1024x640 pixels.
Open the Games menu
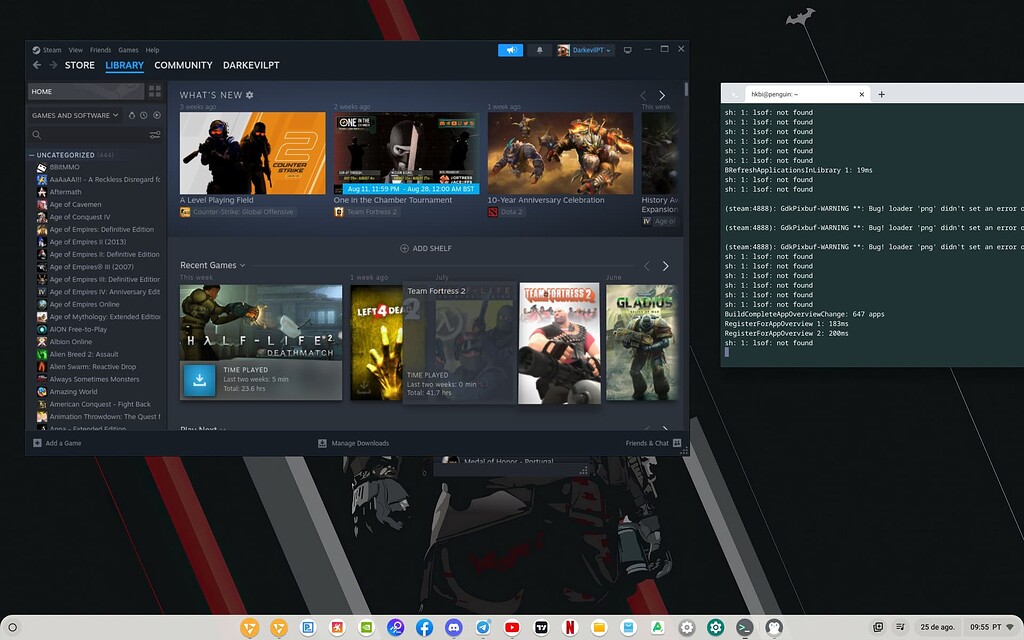(x=128, y=50)
